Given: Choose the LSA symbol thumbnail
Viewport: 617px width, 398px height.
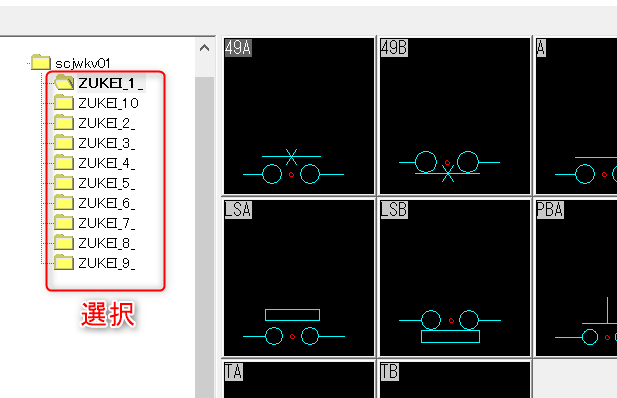Looking at the screenshot, I should point(299,278).
